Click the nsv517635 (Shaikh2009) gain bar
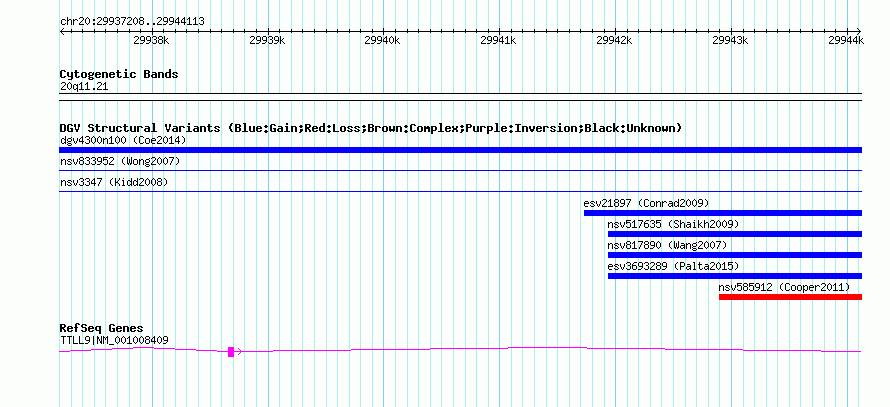 click(734, 234)
